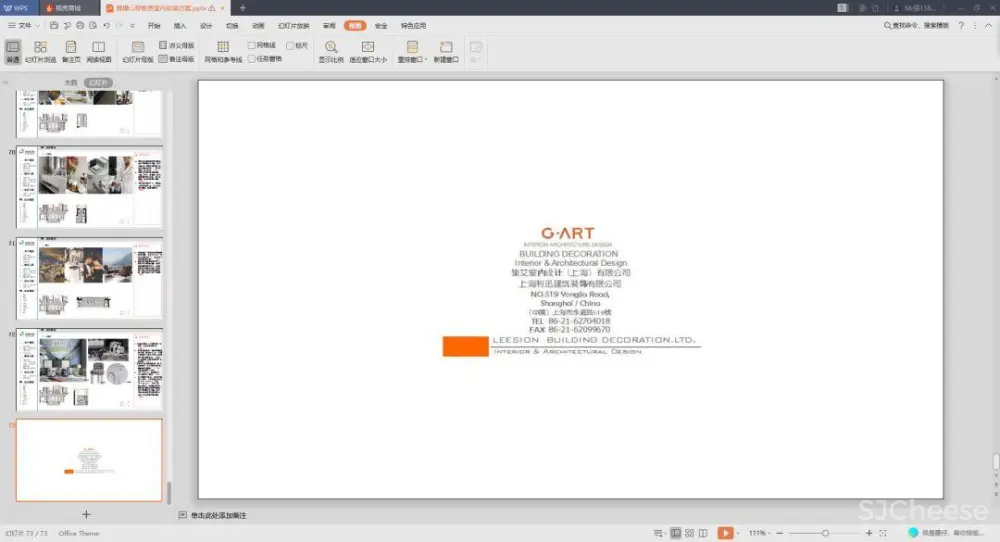The image size is (1000, 542).
Task: Open the Notes Page (备注页) view
Action: coord(70,50)
